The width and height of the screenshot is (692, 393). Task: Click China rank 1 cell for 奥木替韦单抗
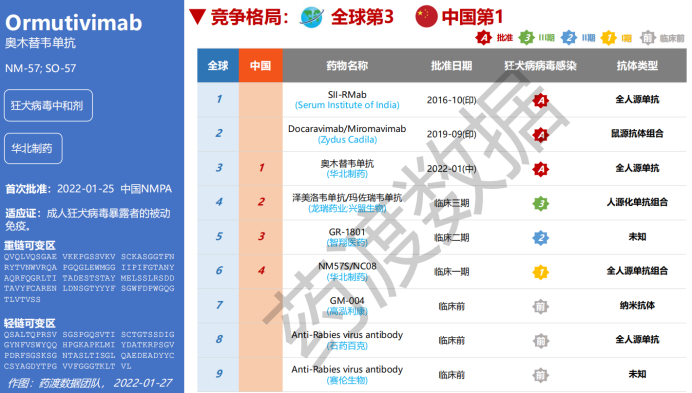(x=261, y=168)
